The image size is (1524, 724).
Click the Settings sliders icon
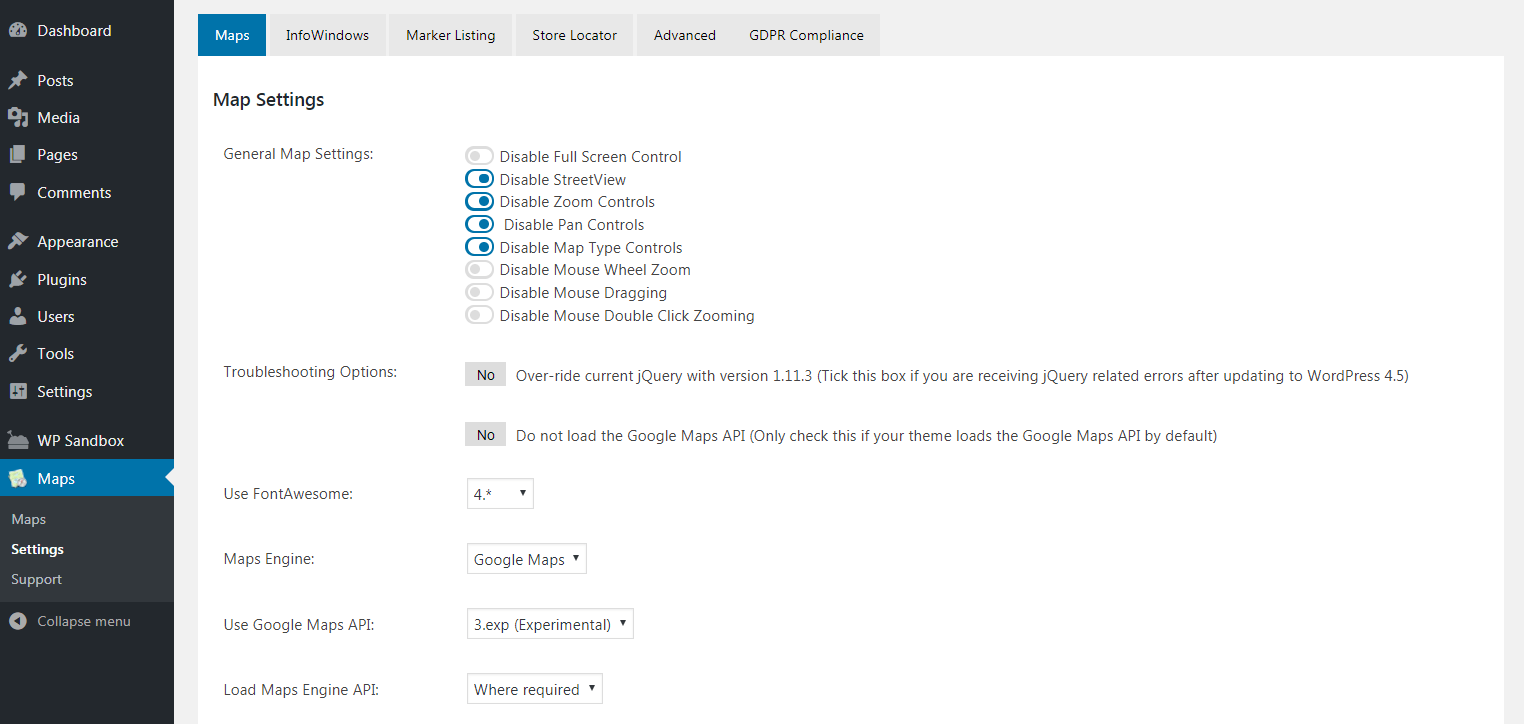tap(18, 391)
